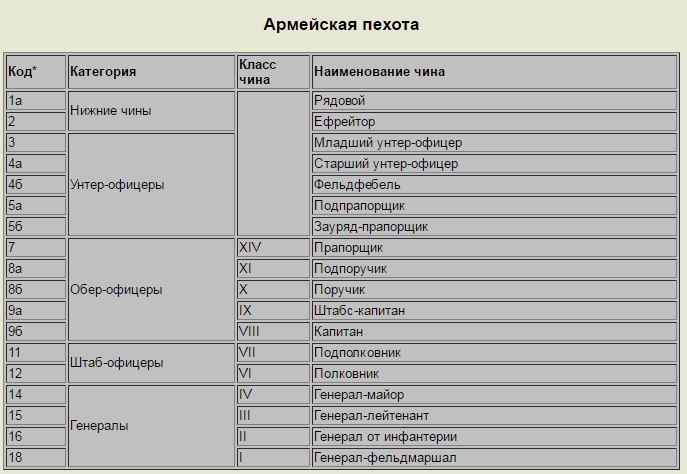Image resolution: width=687 pixels, height=474 pixels.
Task: Select the 'Наименование чина' column header
Action: [x=494, y=72]
